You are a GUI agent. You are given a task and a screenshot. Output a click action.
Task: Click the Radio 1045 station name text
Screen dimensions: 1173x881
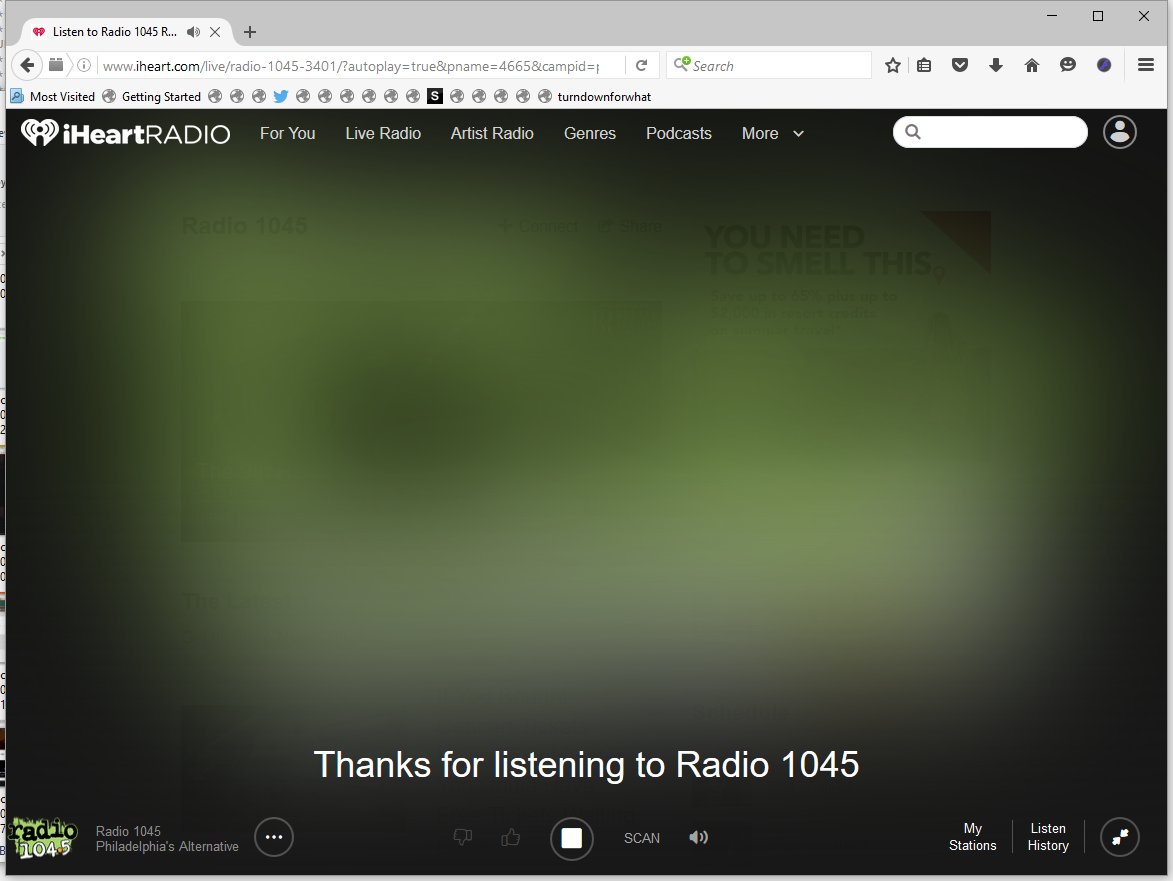[x=128, y=831]
